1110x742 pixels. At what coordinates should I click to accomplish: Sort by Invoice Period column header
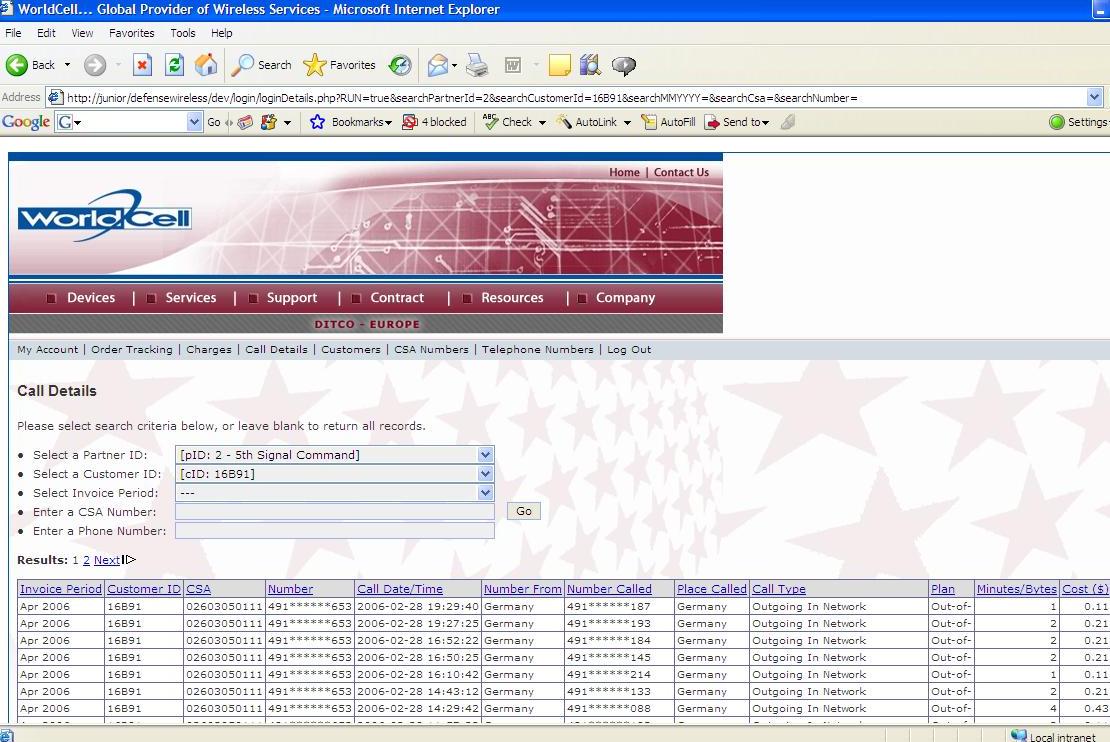61,588
